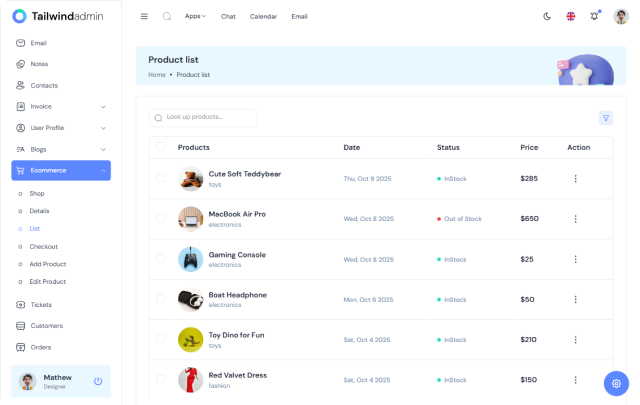Click the Home breadcrumb link
Image resolution: width=640 pixels, height=405 pixels.
pos(157,75)
